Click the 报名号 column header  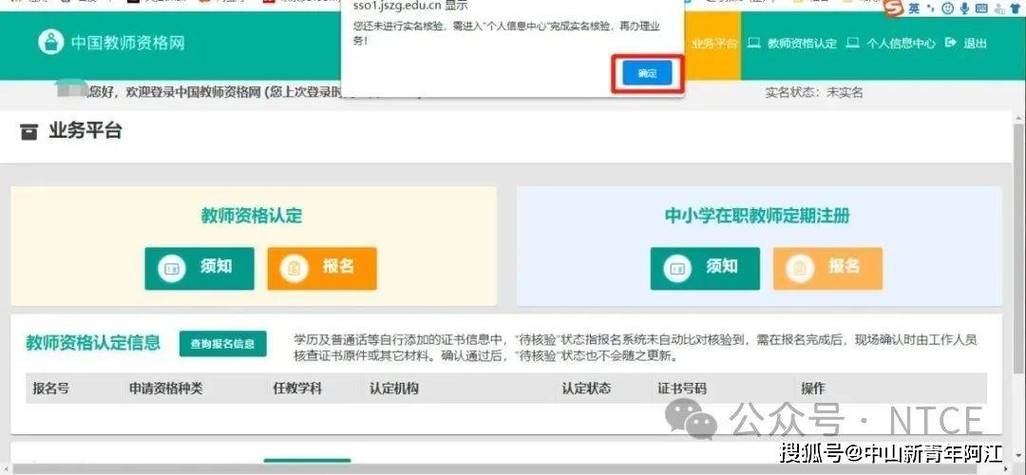pos(51,388)
